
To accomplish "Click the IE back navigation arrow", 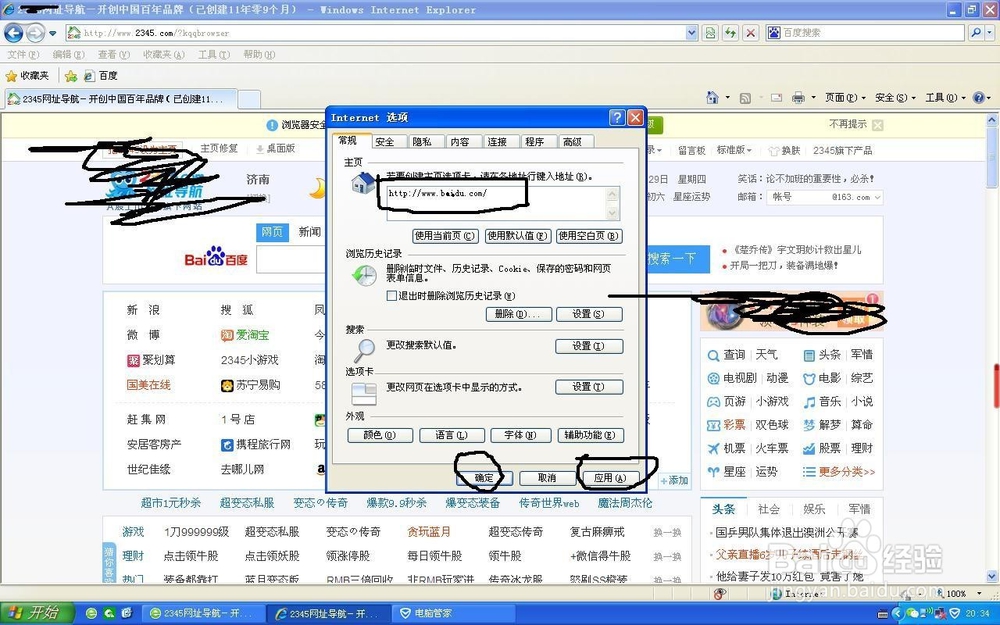I will point(14,33).
